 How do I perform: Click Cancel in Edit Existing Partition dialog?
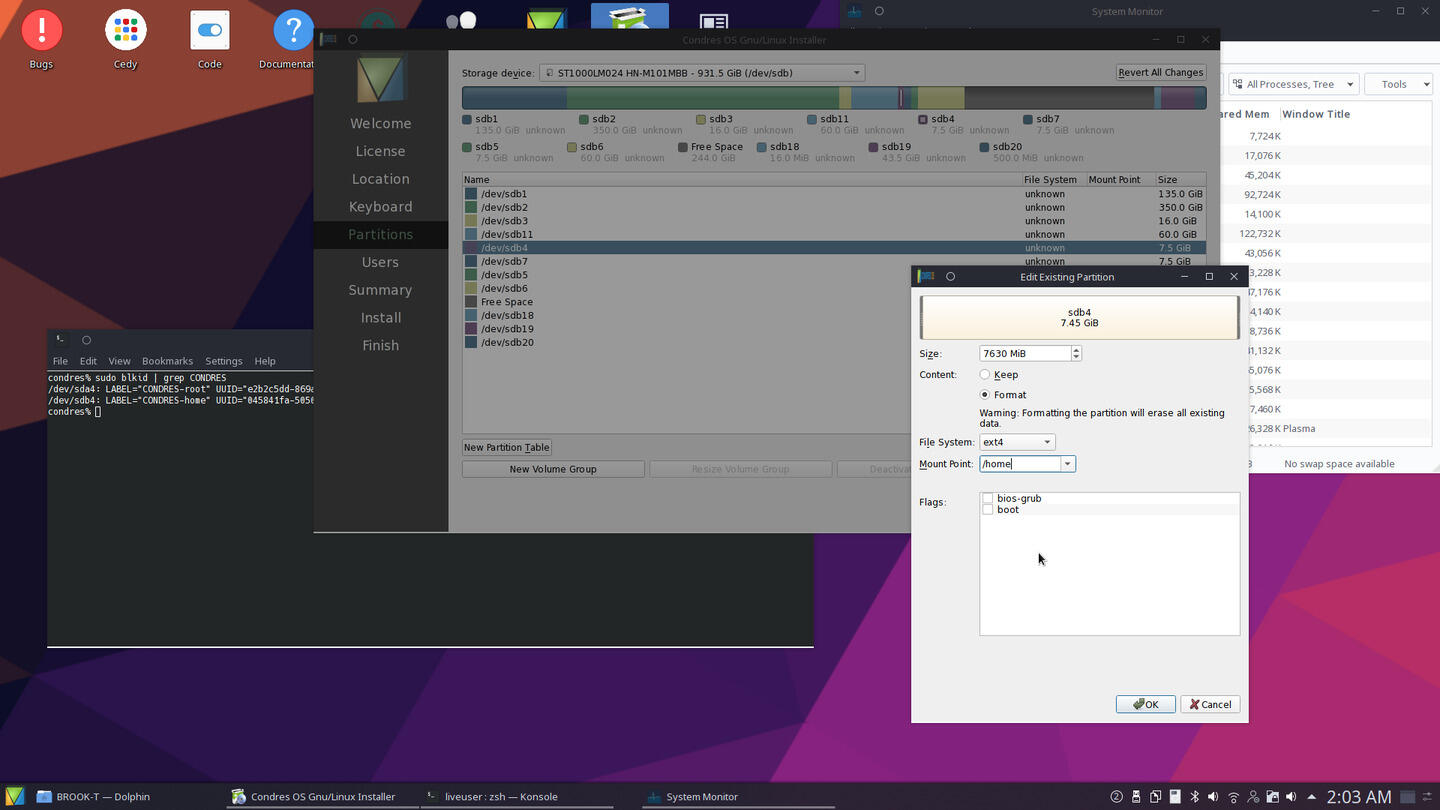(1210, 705)
